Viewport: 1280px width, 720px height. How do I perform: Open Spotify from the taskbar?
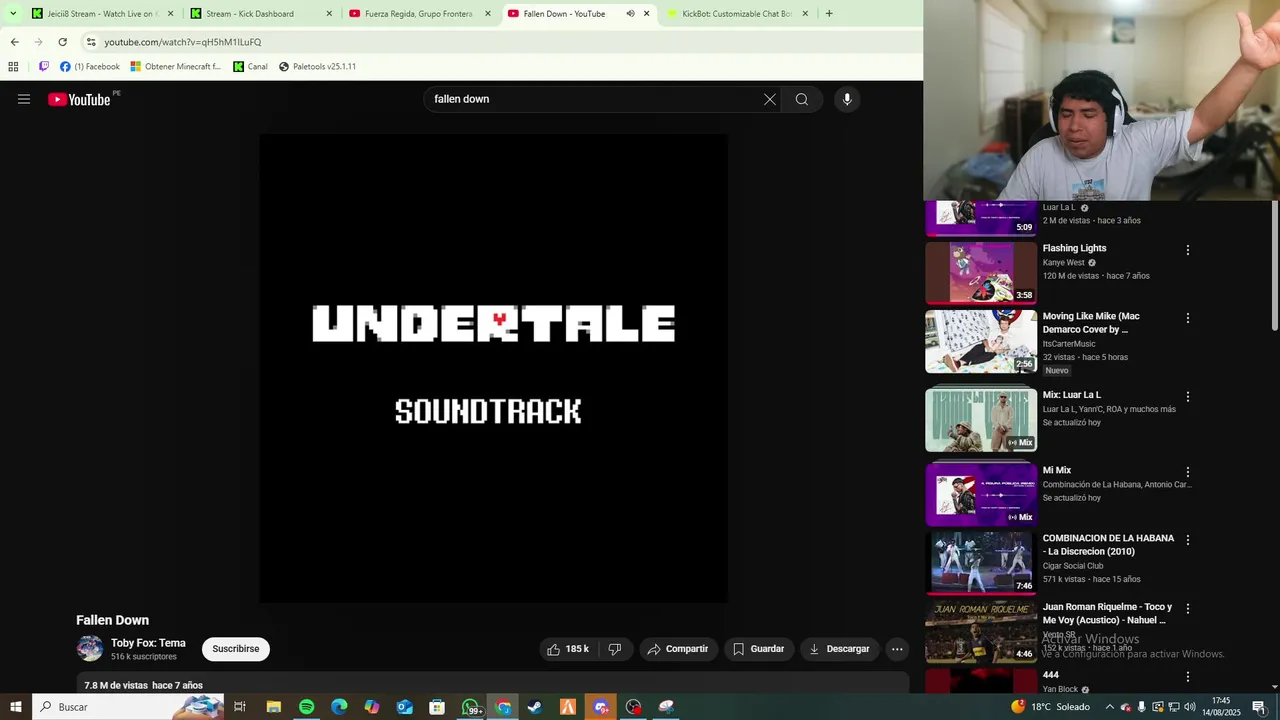pyautogui.click(x=306, y=707)
